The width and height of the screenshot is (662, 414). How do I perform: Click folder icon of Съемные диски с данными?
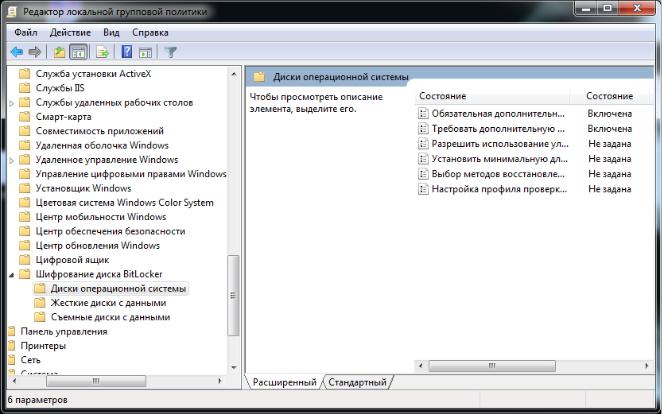[40, 317]
